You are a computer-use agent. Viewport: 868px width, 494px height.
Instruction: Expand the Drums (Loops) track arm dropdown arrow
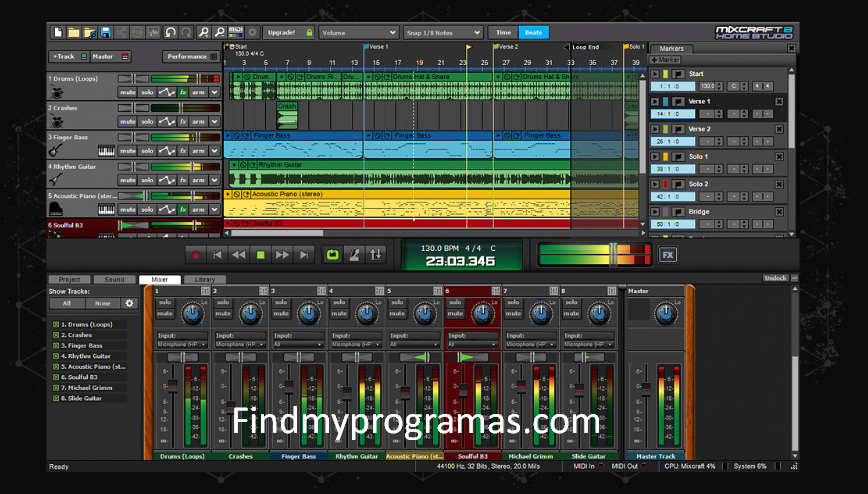(215, 92)
